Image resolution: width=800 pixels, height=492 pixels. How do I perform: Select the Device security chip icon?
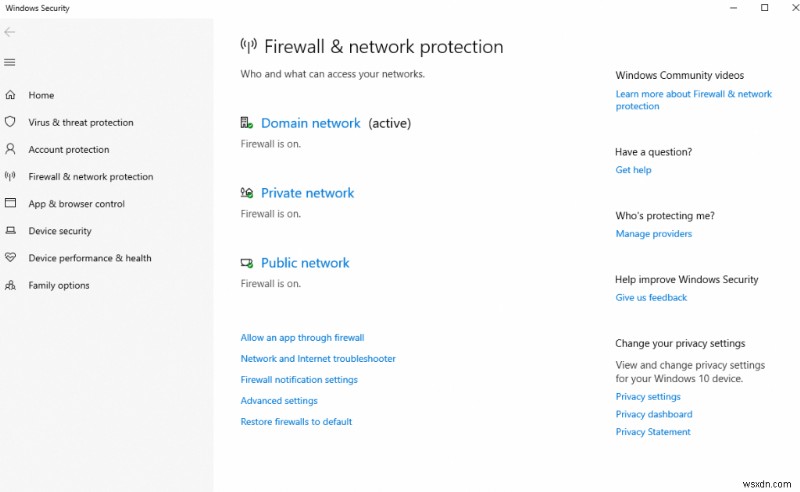point(10,230)
